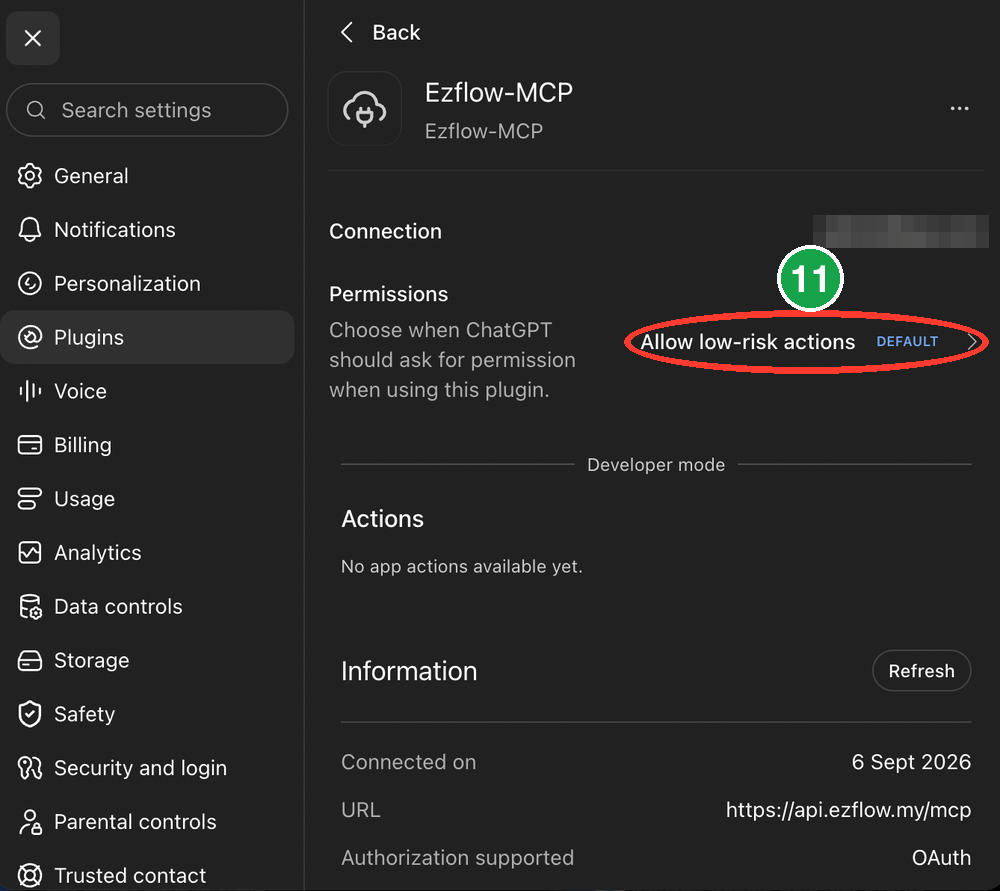Screen dimensions: 1000x891
Task: Click the Billing card icon
Action: pyautogui.click(x=30, y=445)
